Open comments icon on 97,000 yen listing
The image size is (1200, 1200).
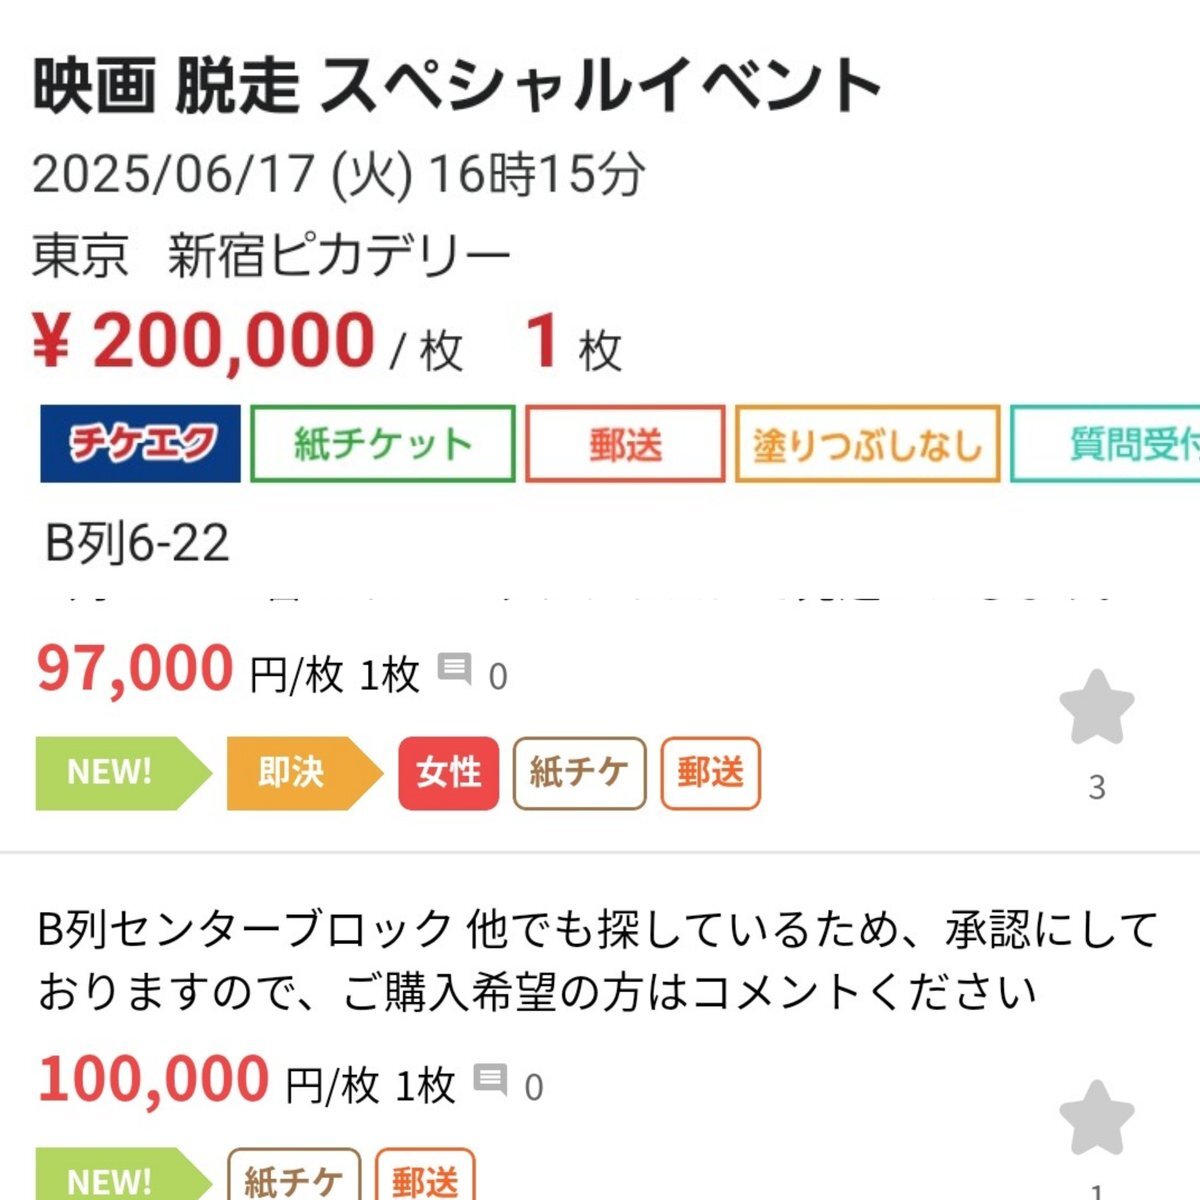455,669
